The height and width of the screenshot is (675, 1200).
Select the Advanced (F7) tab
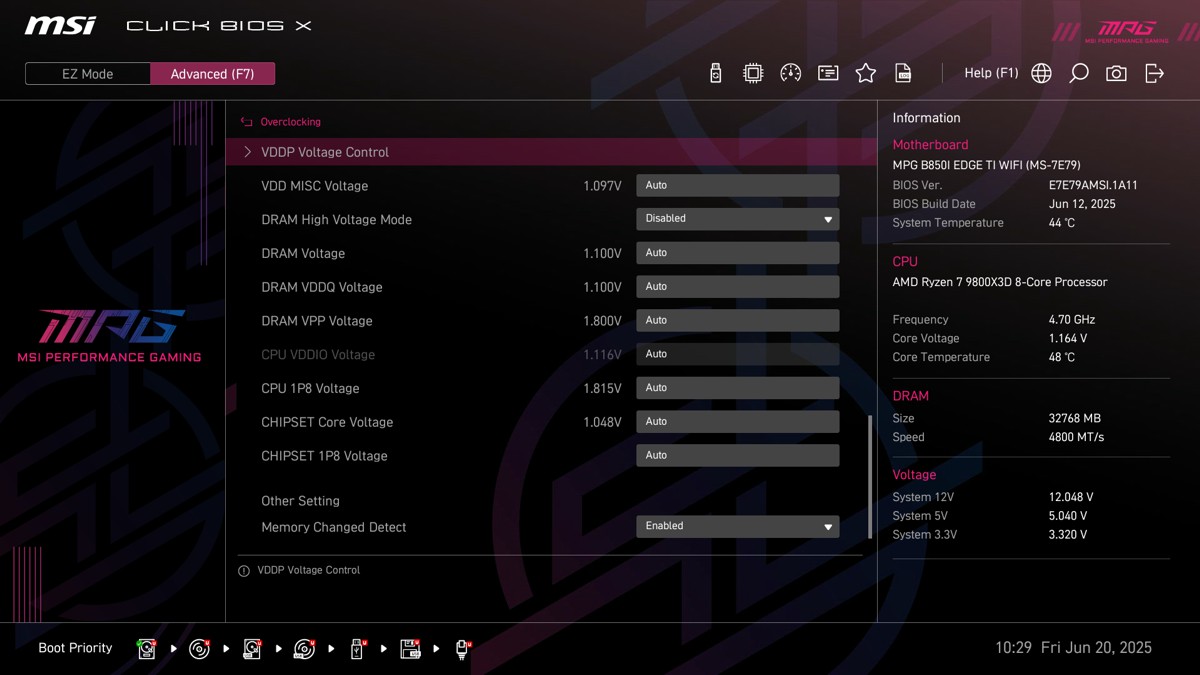click(213, 74)
